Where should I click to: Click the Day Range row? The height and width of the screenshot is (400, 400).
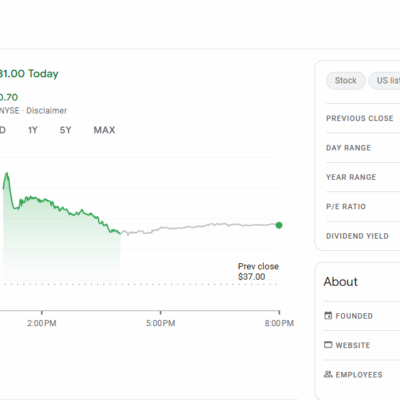coord(363,148)
